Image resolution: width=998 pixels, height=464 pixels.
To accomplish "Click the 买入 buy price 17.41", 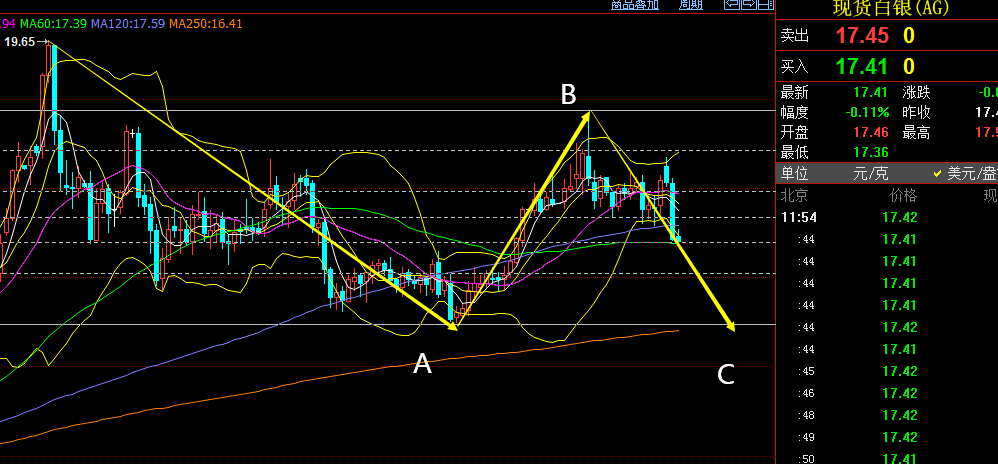I will (x=862, y=67).
